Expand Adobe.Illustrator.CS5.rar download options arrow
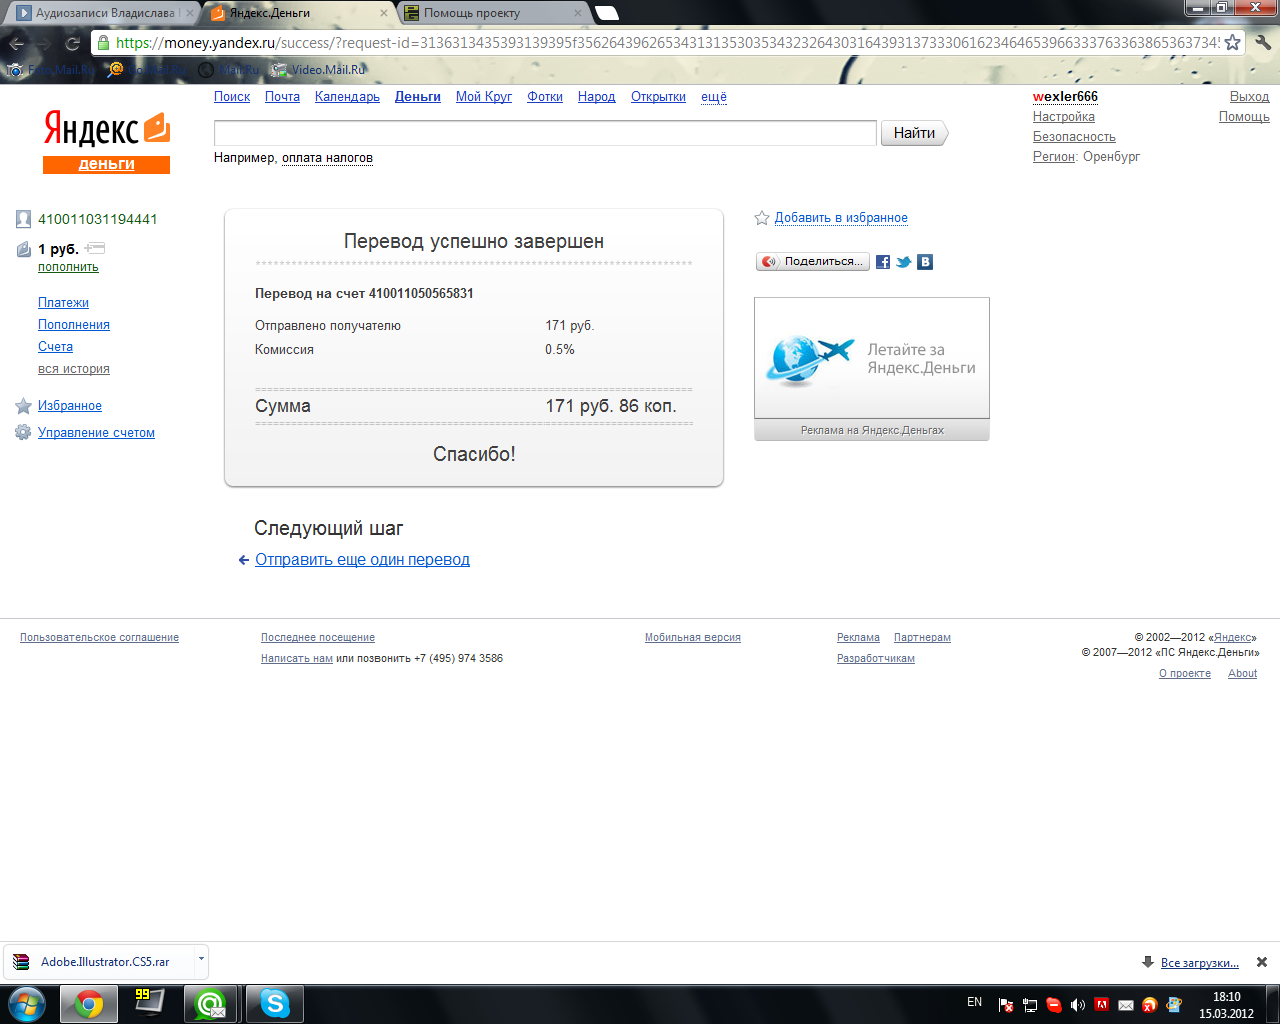This screenshot has width=1280, height=1024. [201, 959]
